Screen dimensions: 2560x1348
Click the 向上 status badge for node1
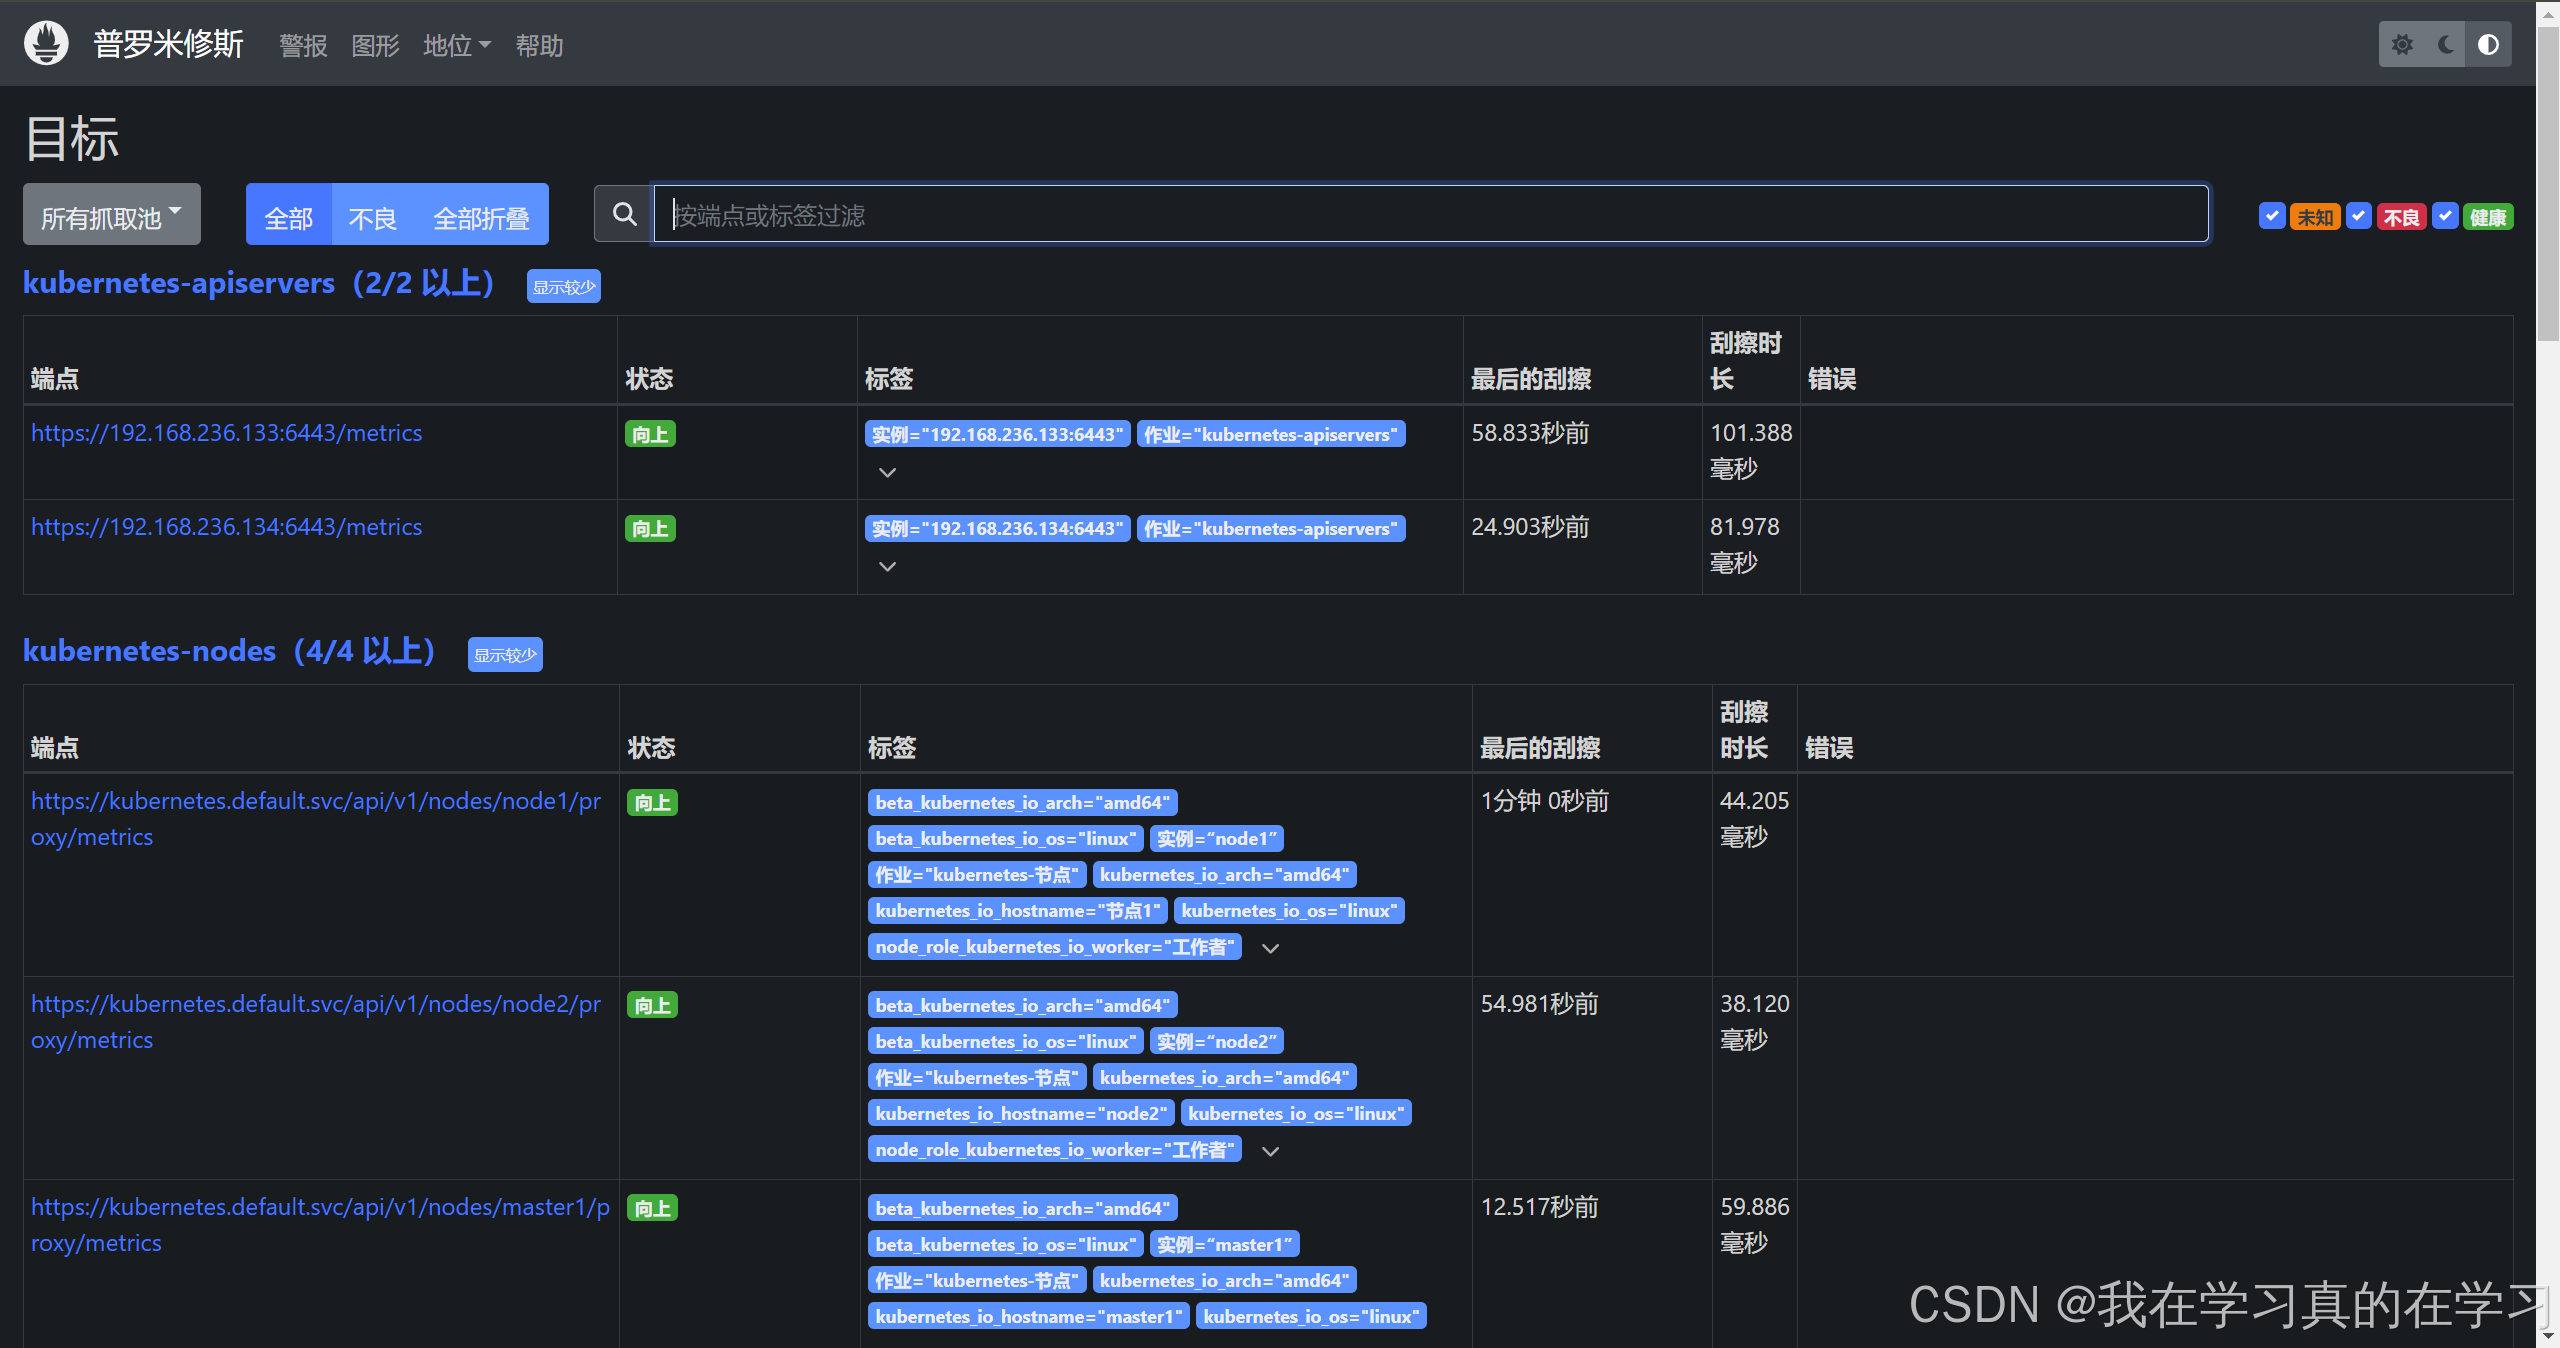coord(652,802)
